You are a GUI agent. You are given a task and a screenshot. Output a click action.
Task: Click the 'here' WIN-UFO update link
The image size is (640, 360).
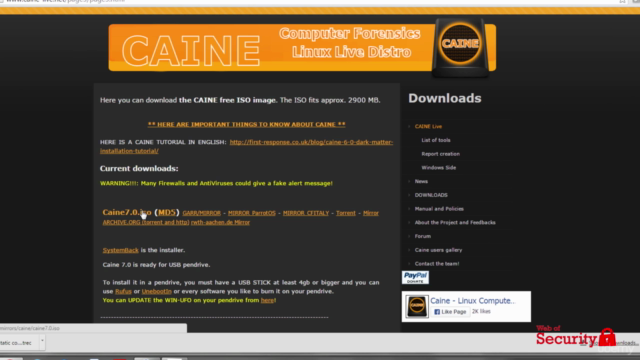tap(267, 300)
